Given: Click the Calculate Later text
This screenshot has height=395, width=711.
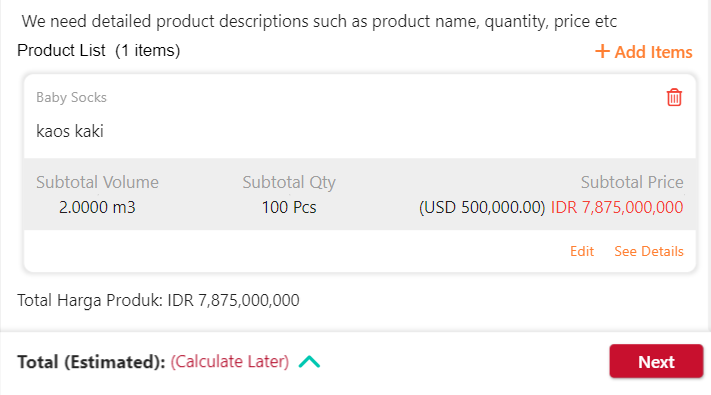Looking at the screenshot, I should point(229,362).
